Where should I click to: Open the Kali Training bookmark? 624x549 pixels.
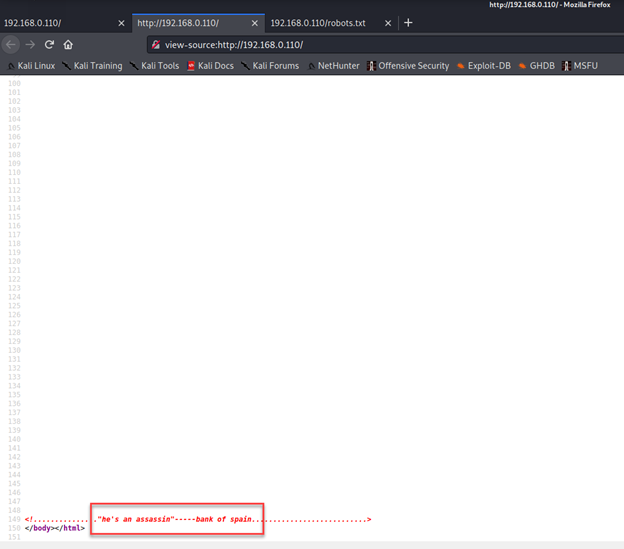click(x=92, y=66)
